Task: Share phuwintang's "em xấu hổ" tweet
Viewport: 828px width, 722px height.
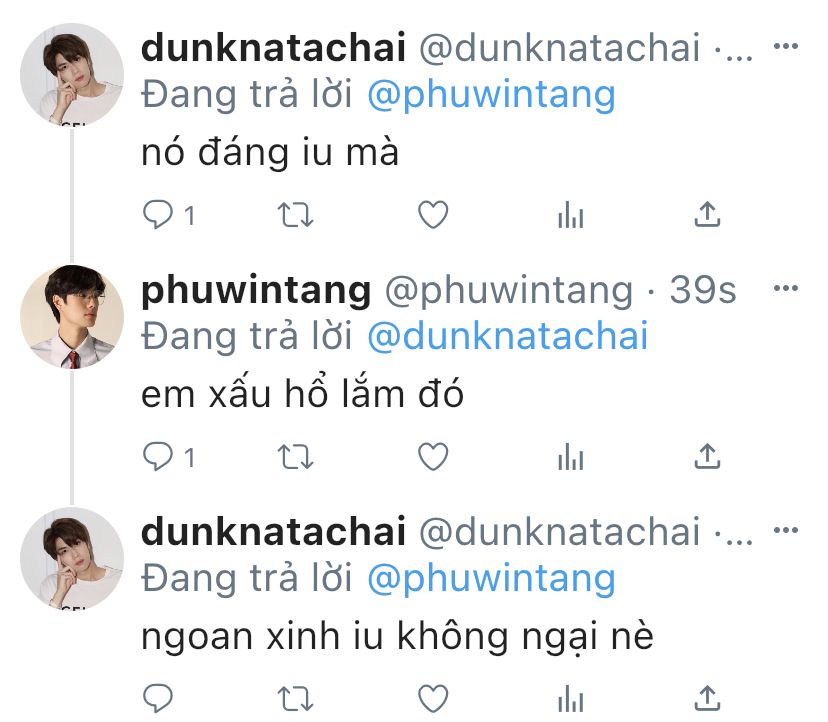Action: tap(708, 456)
